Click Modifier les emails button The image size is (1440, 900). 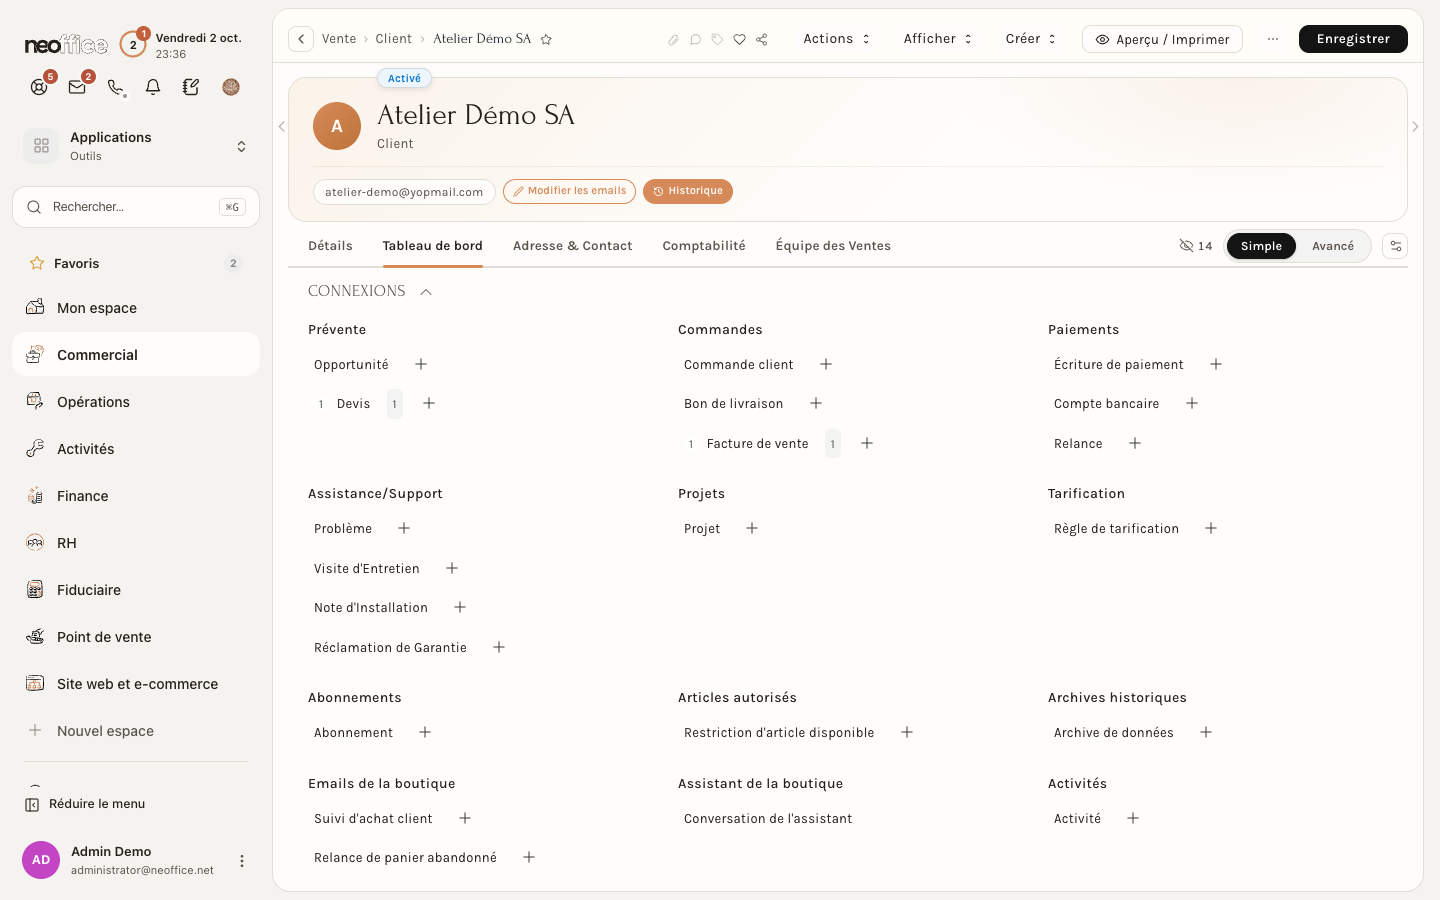point(569,191)
